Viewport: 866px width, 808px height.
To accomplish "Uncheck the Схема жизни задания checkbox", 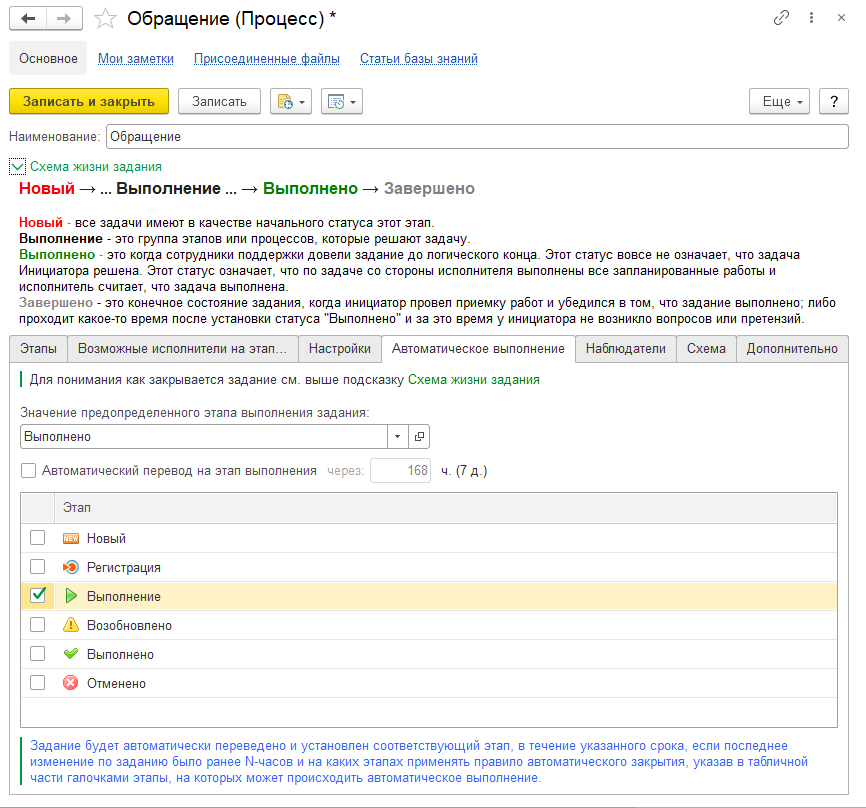I will pos(17,166).
